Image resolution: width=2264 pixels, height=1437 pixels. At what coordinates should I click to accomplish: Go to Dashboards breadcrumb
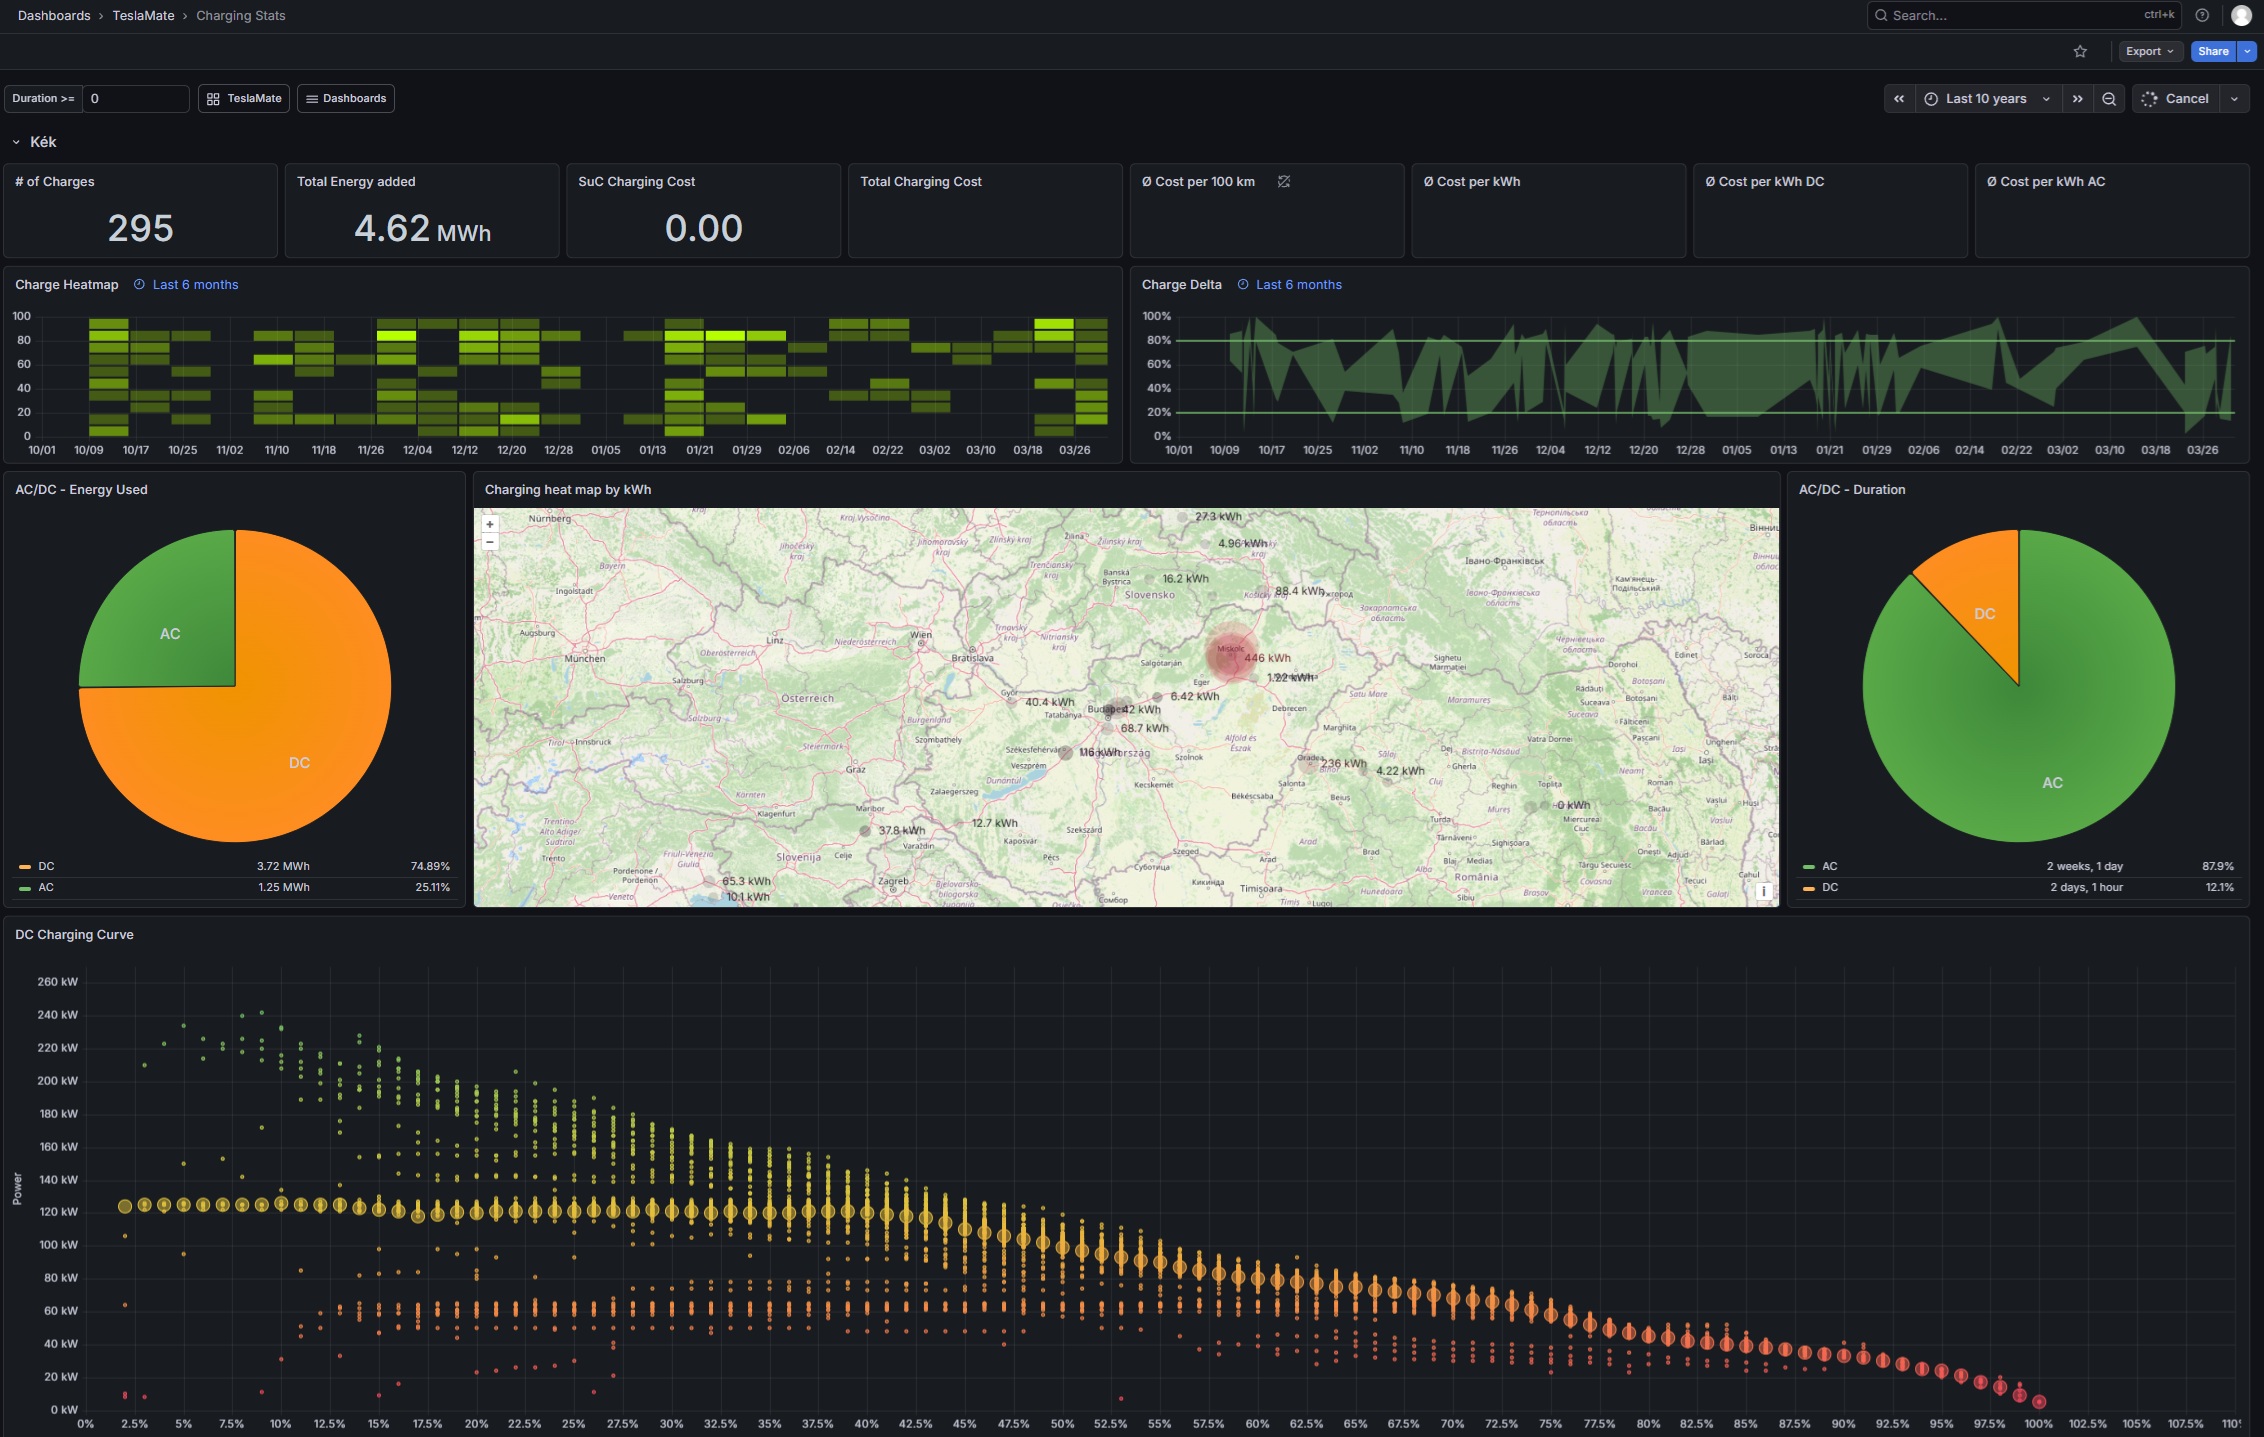point(54,15)
